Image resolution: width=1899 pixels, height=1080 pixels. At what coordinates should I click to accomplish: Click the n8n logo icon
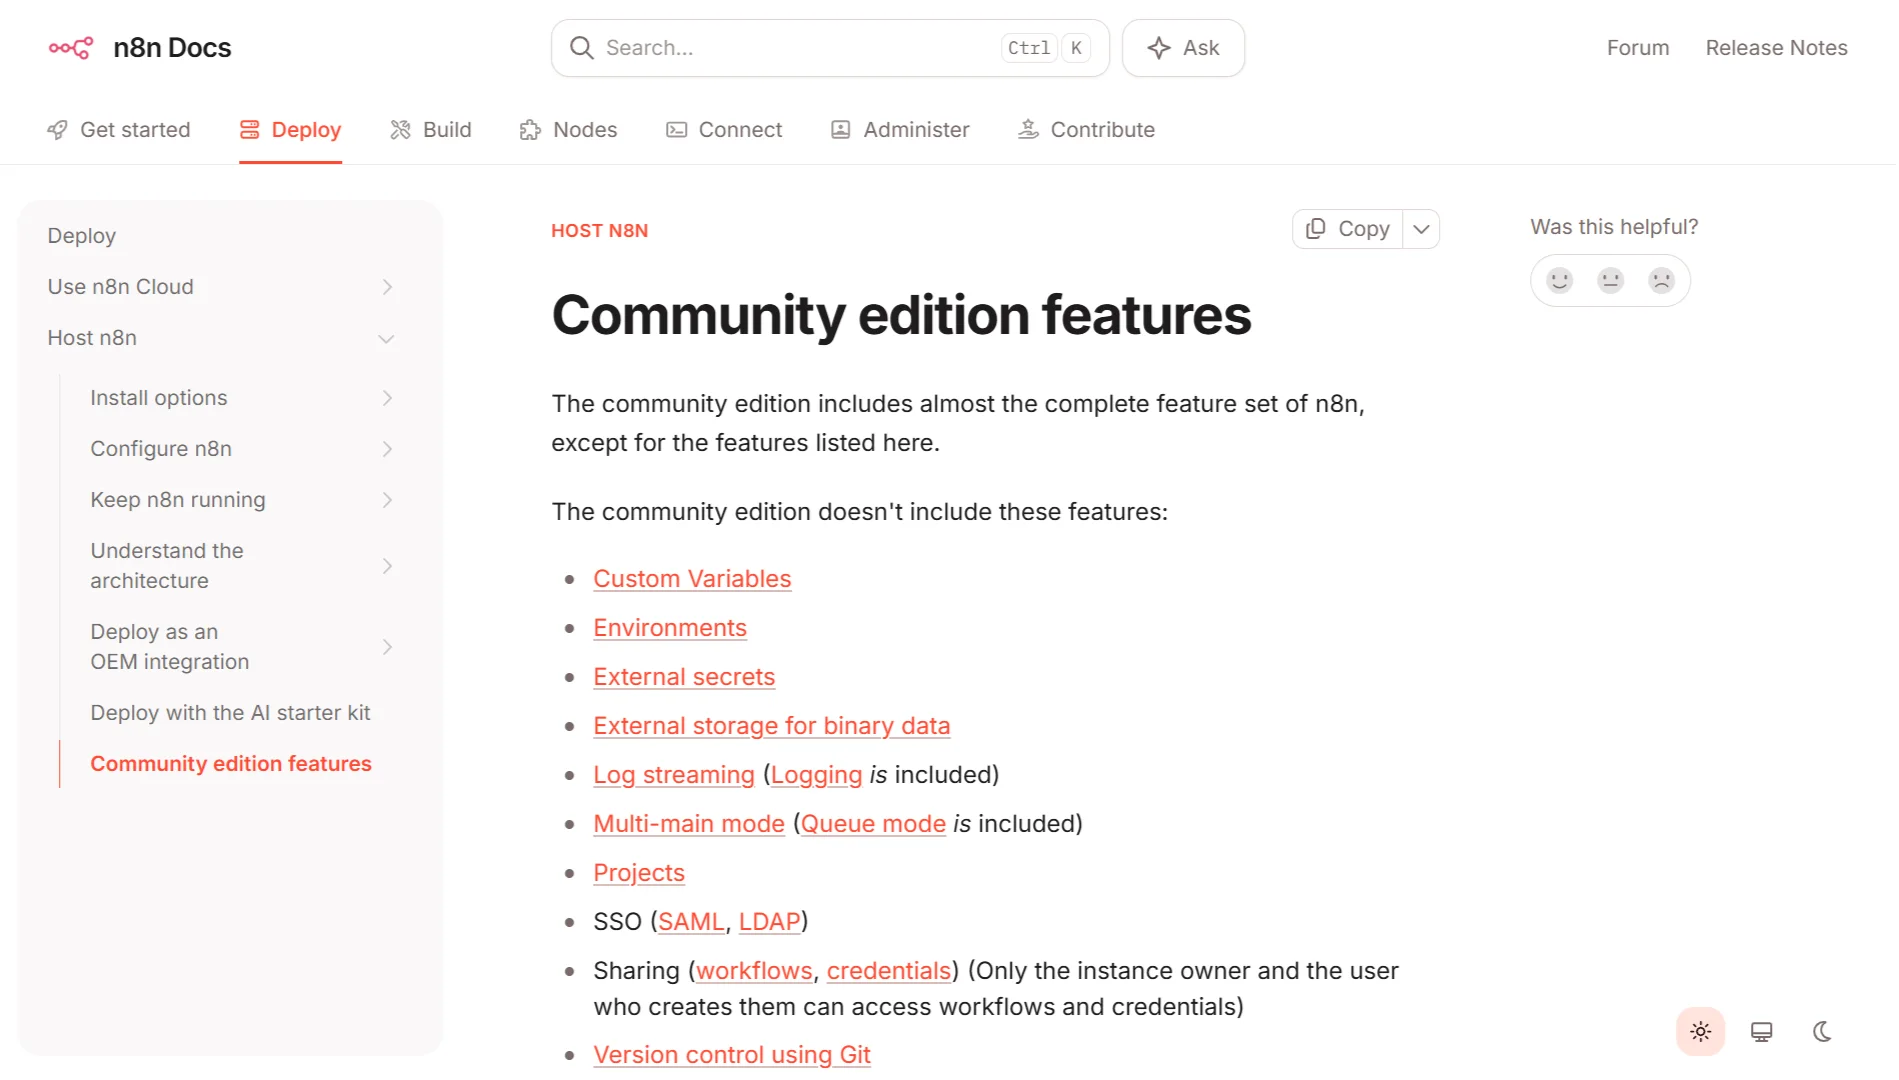tap(71, 47)
